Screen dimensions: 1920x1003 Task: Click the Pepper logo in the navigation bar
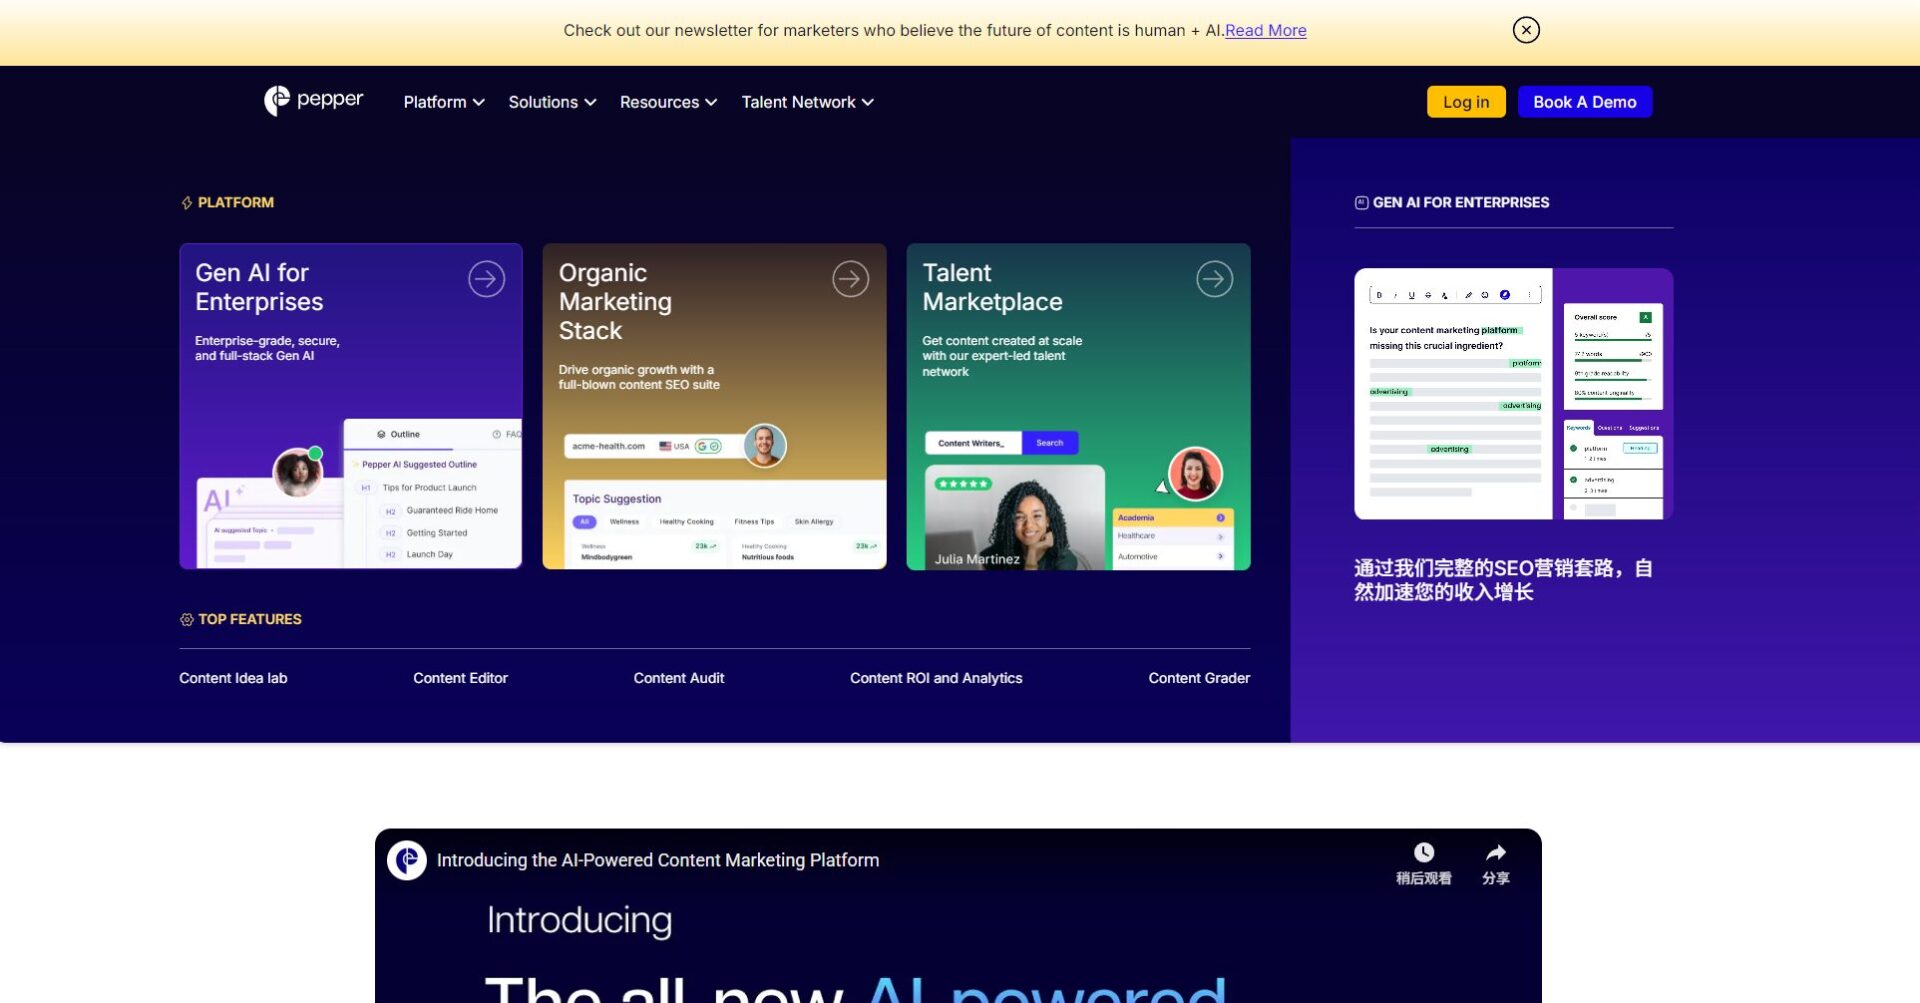point(314,100)
